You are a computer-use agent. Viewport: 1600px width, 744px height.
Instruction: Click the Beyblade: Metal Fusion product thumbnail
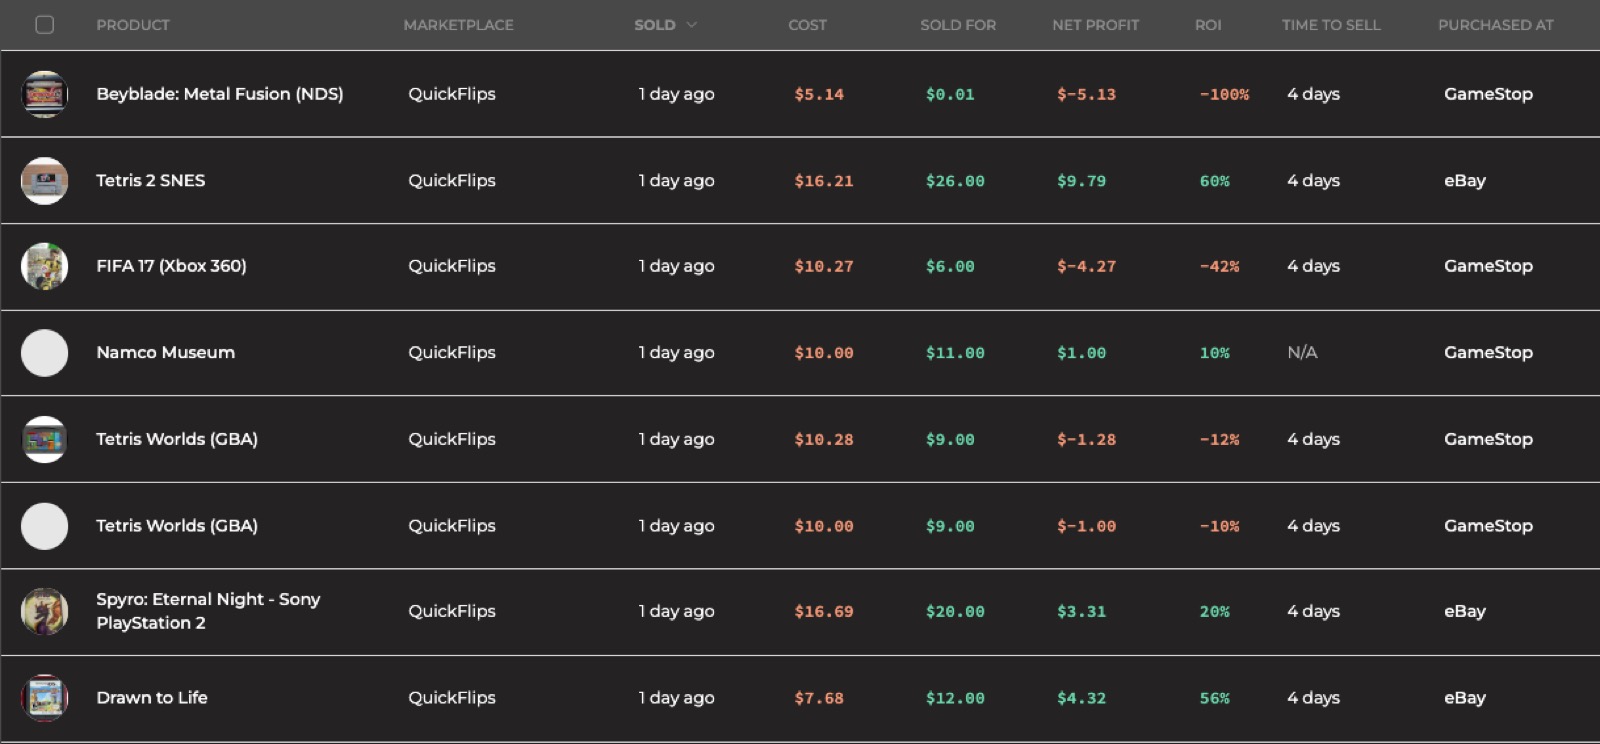[x=44, y=94]
